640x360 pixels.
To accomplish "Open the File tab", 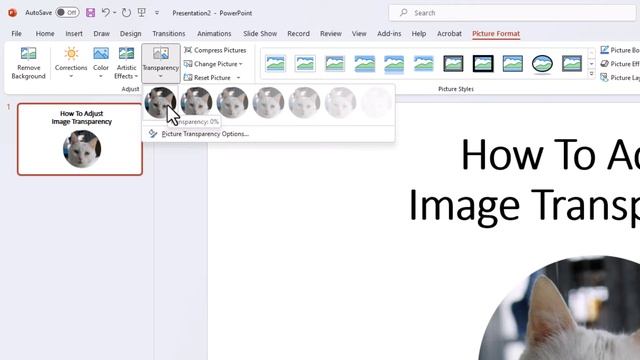I will pos(16,33).
